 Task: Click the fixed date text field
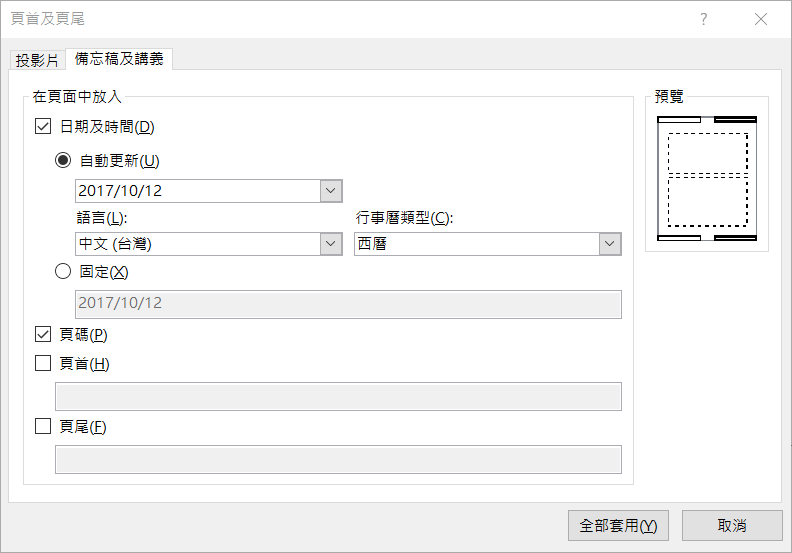pyautogui.click(x=348, y=303)
